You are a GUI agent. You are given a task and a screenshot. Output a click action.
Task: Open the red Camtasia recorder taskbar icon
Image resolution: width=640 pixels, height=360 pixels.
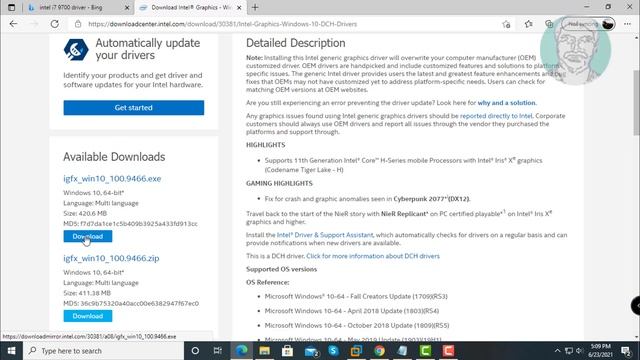pos(448,351)
